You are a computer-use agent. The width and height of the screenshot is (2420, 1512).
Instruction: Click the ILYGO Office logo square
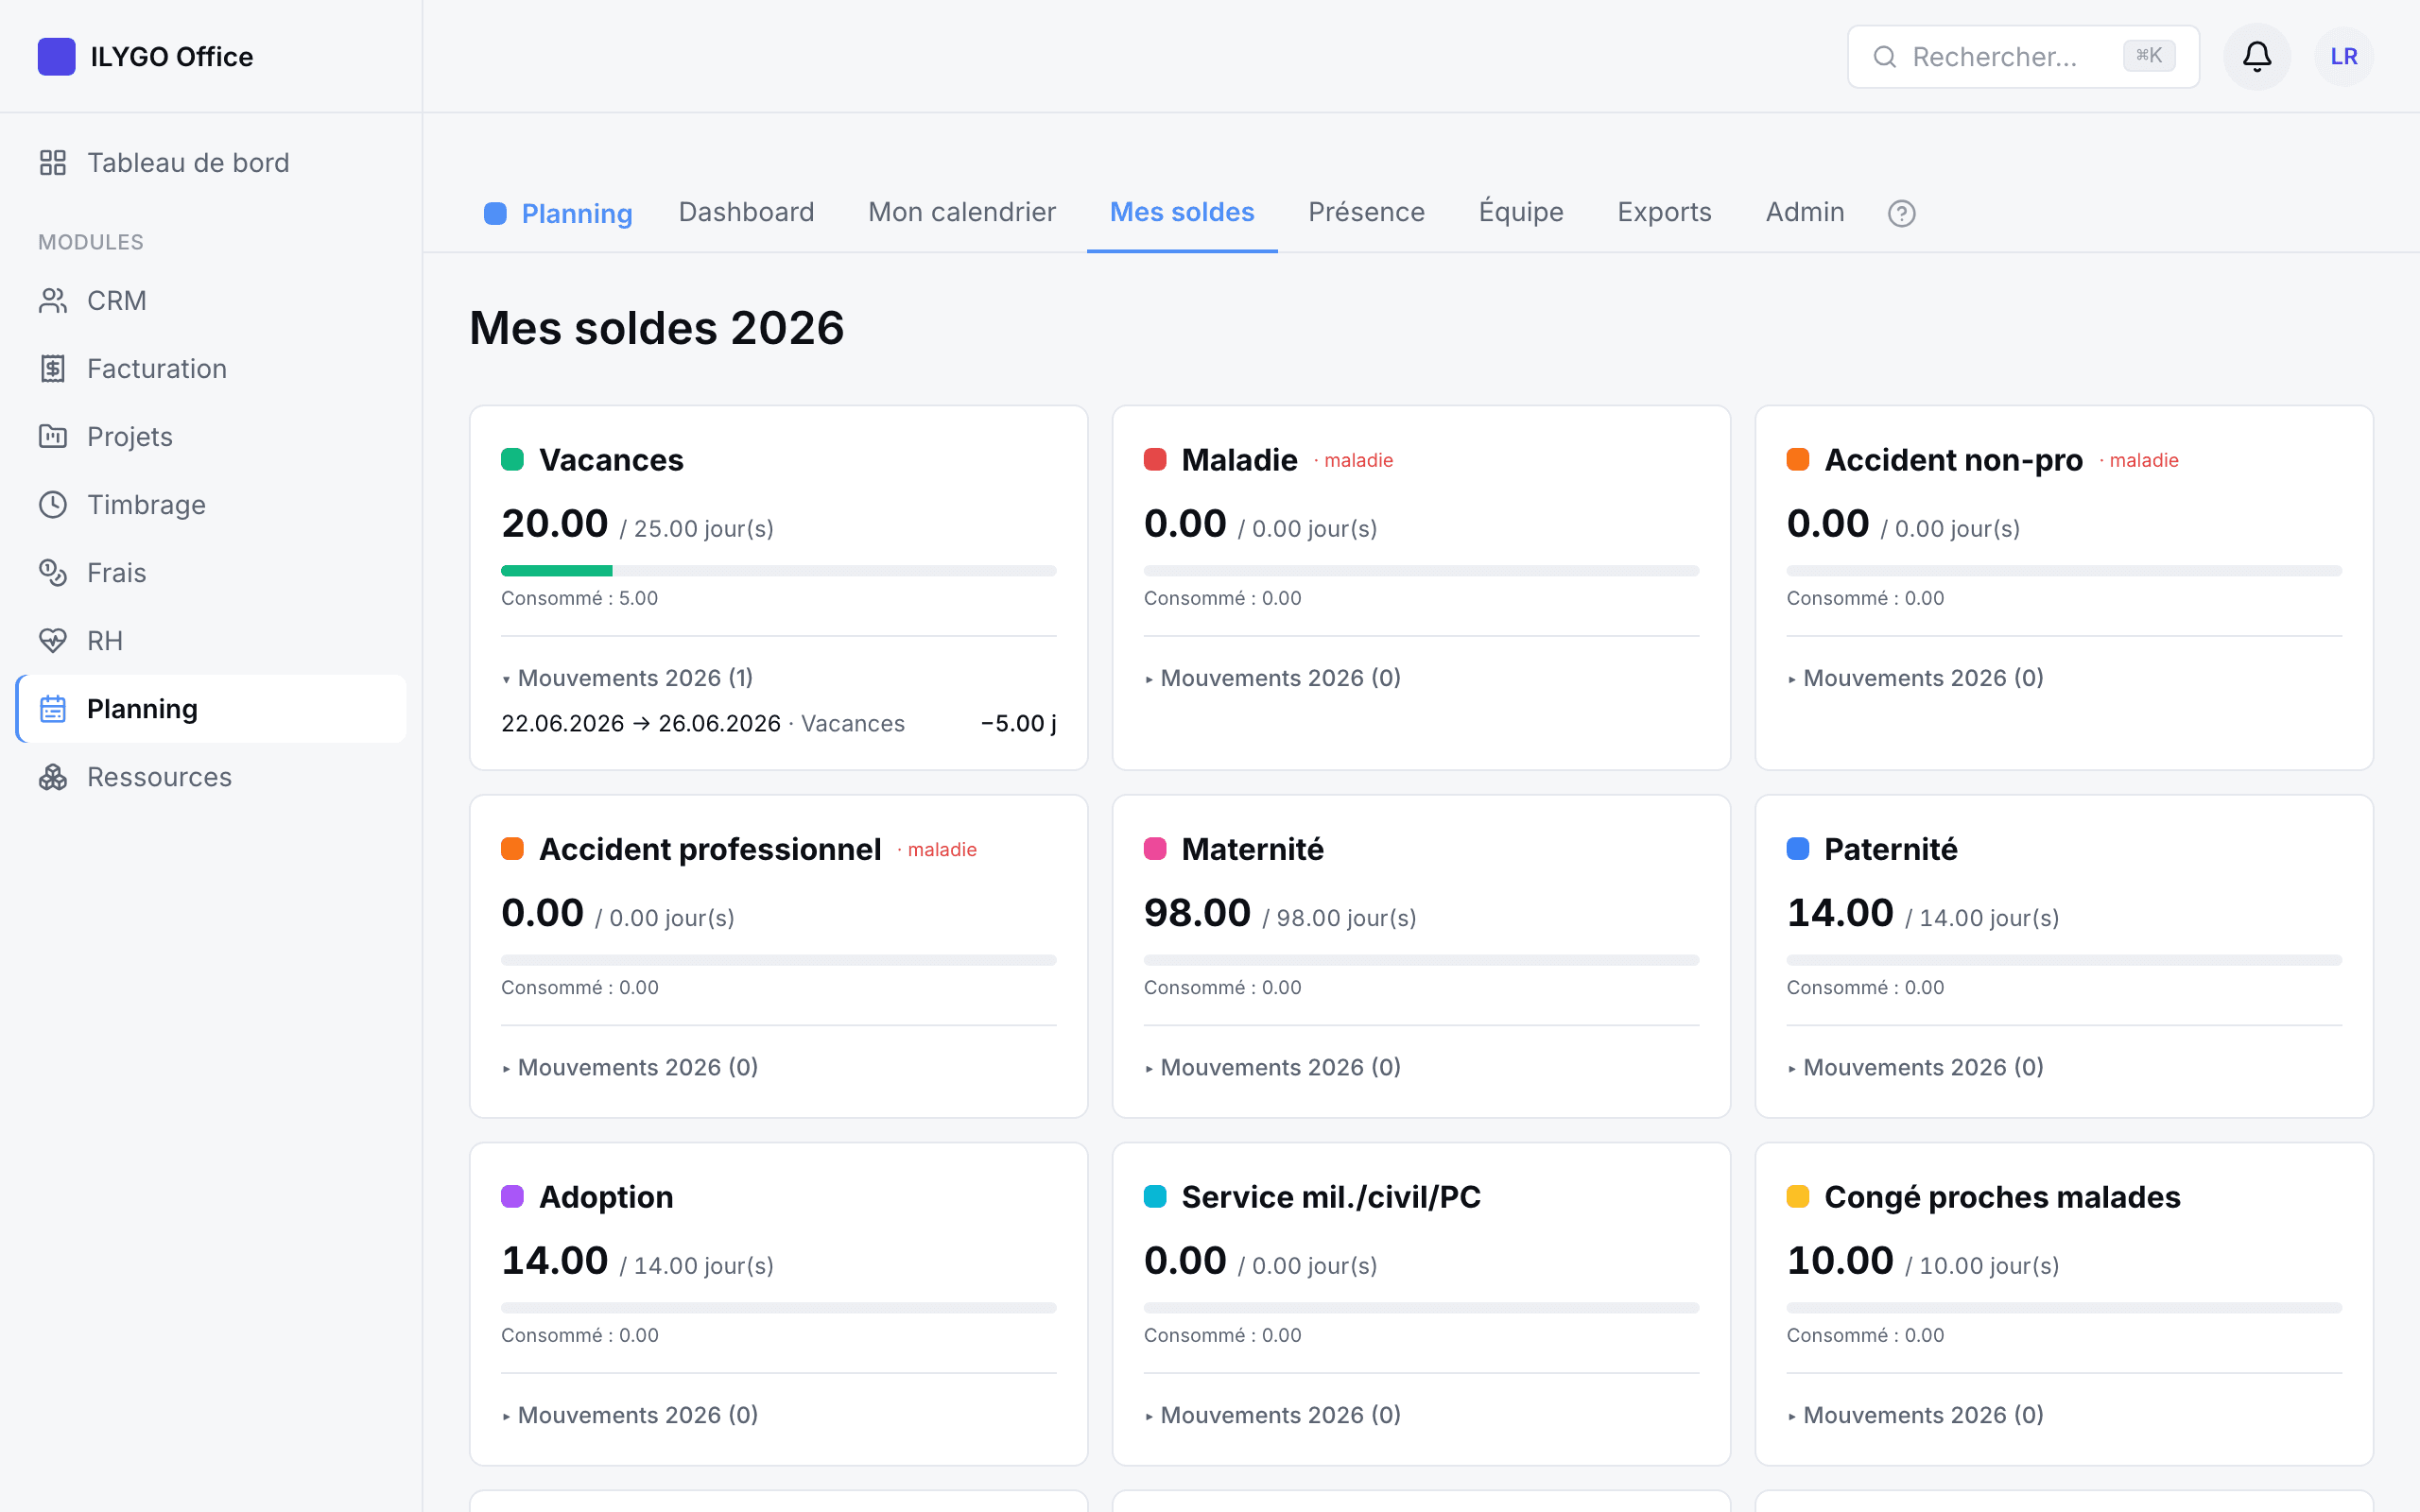point(56,57)
